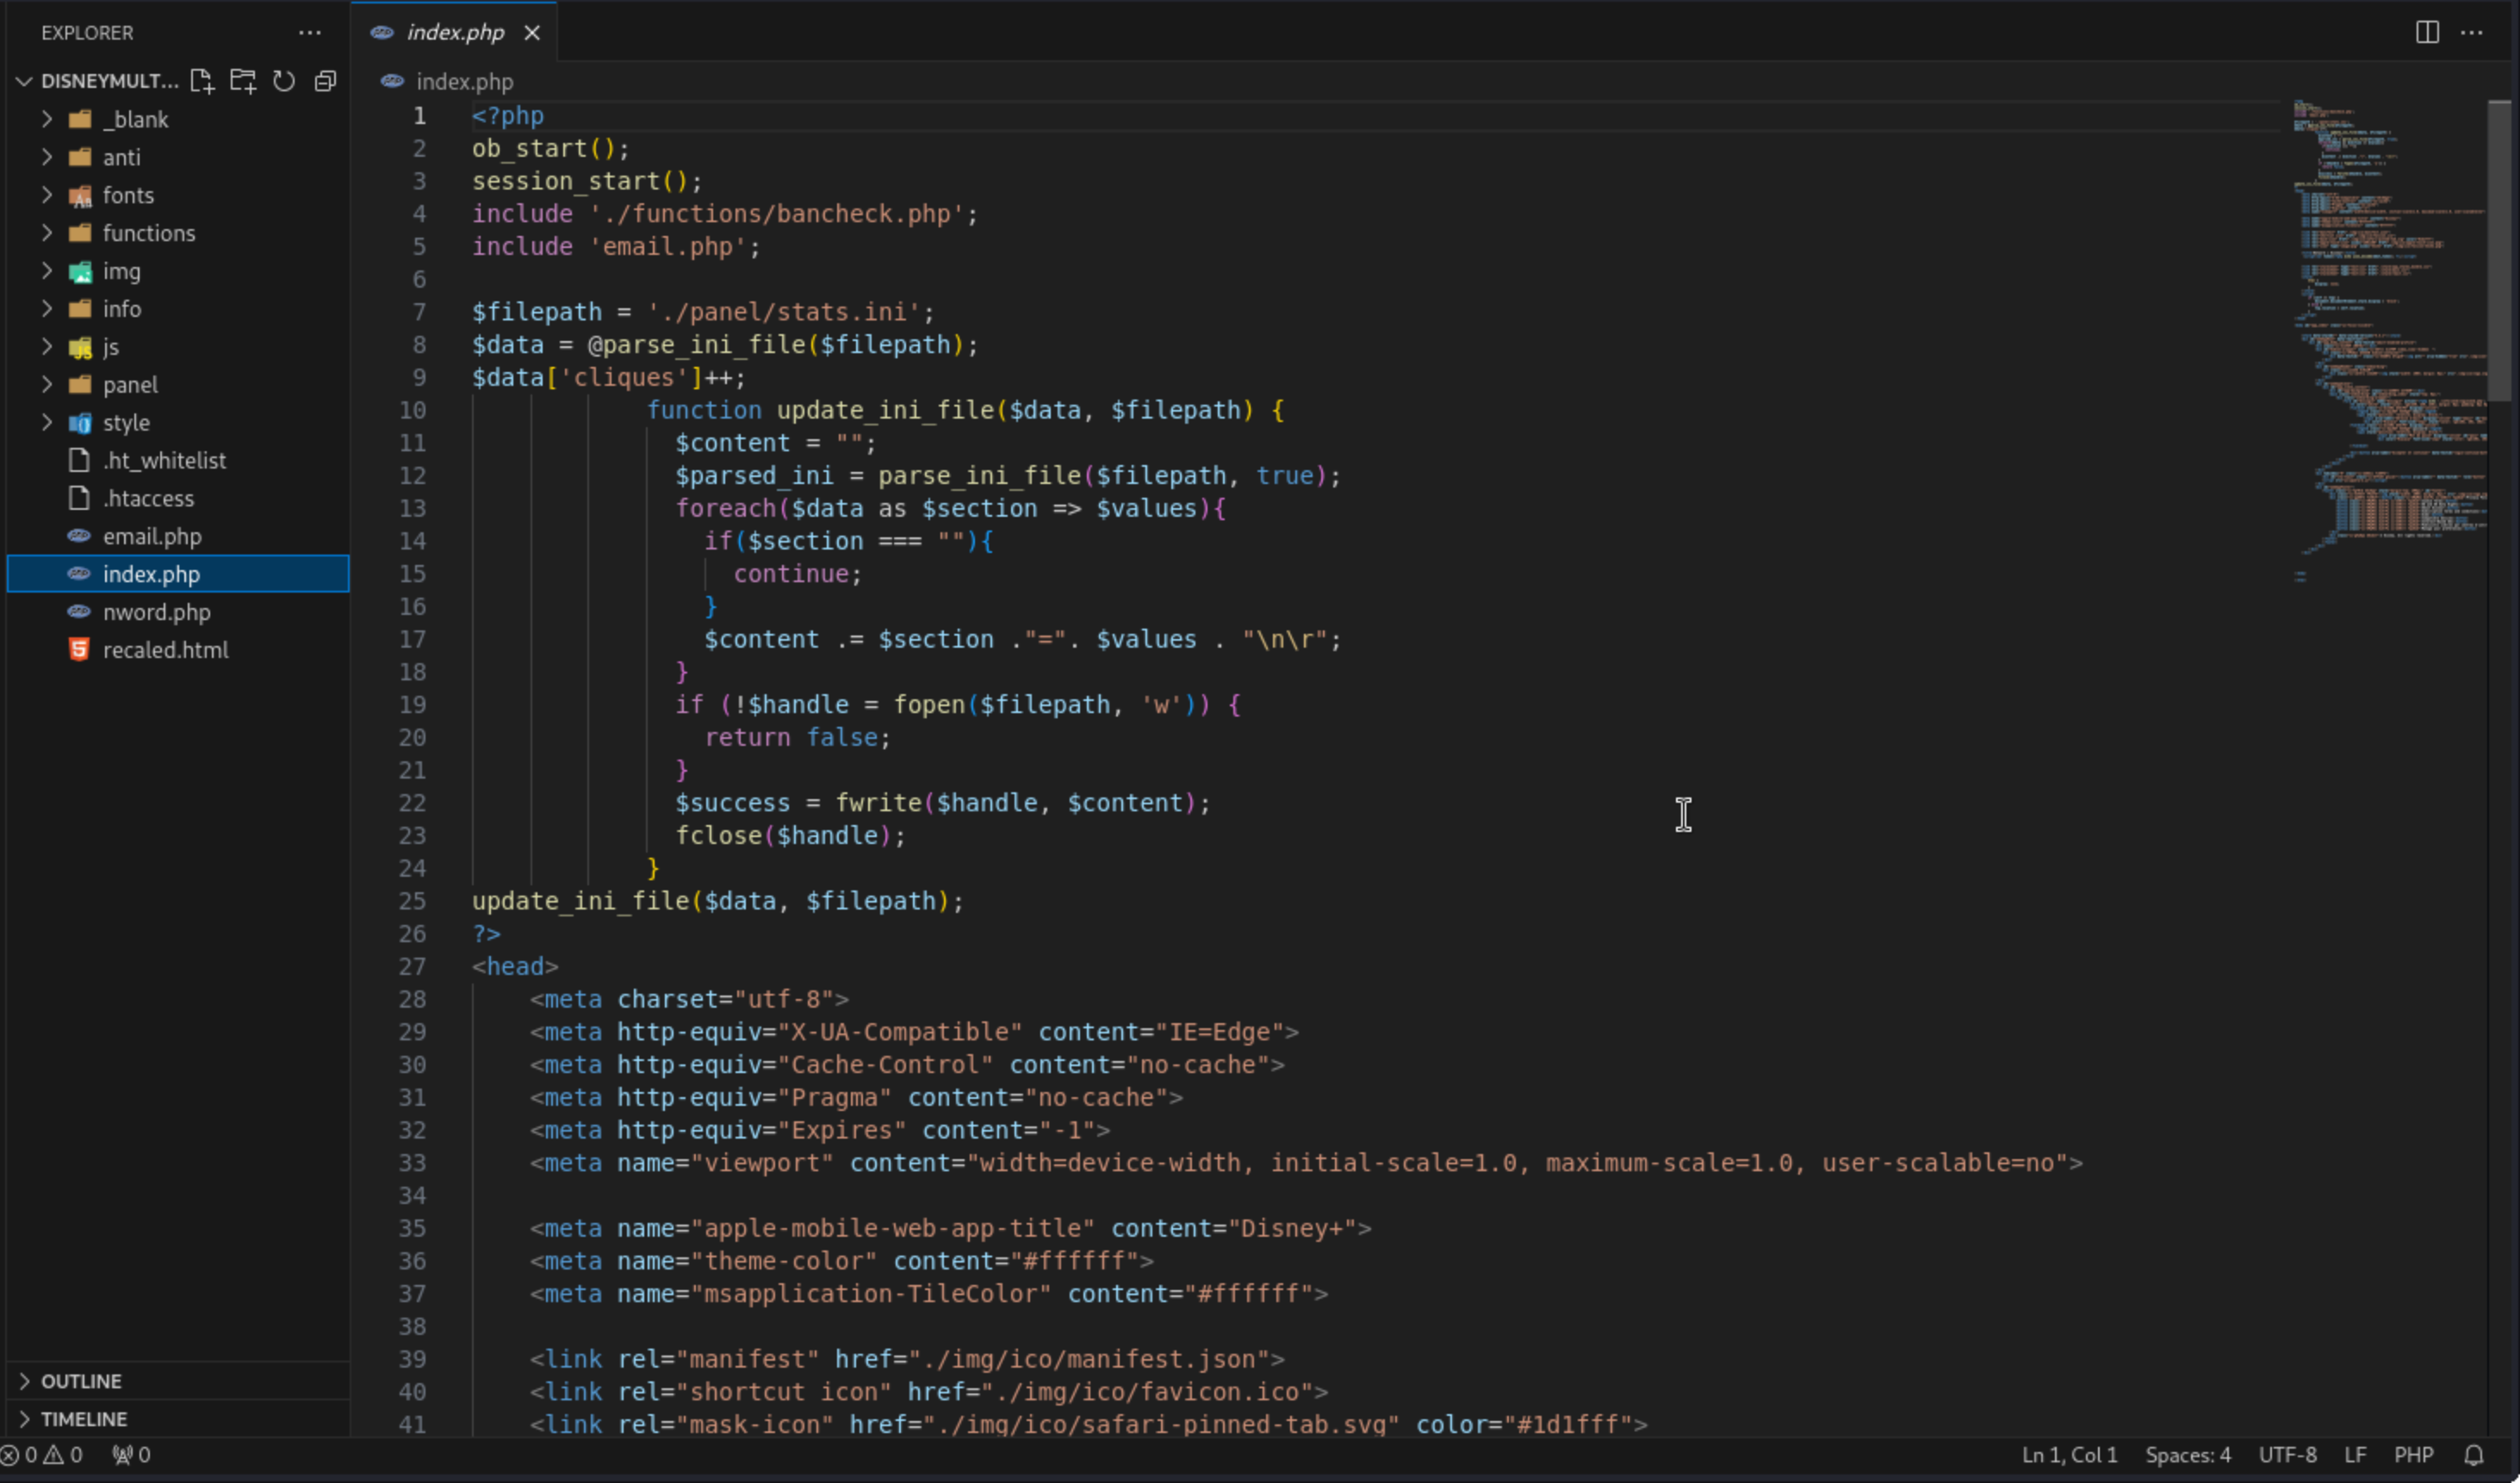This screenshot has width=2520, height=1483.
Task: Click line number 27 in the gutter
Action: click(412, 967)
